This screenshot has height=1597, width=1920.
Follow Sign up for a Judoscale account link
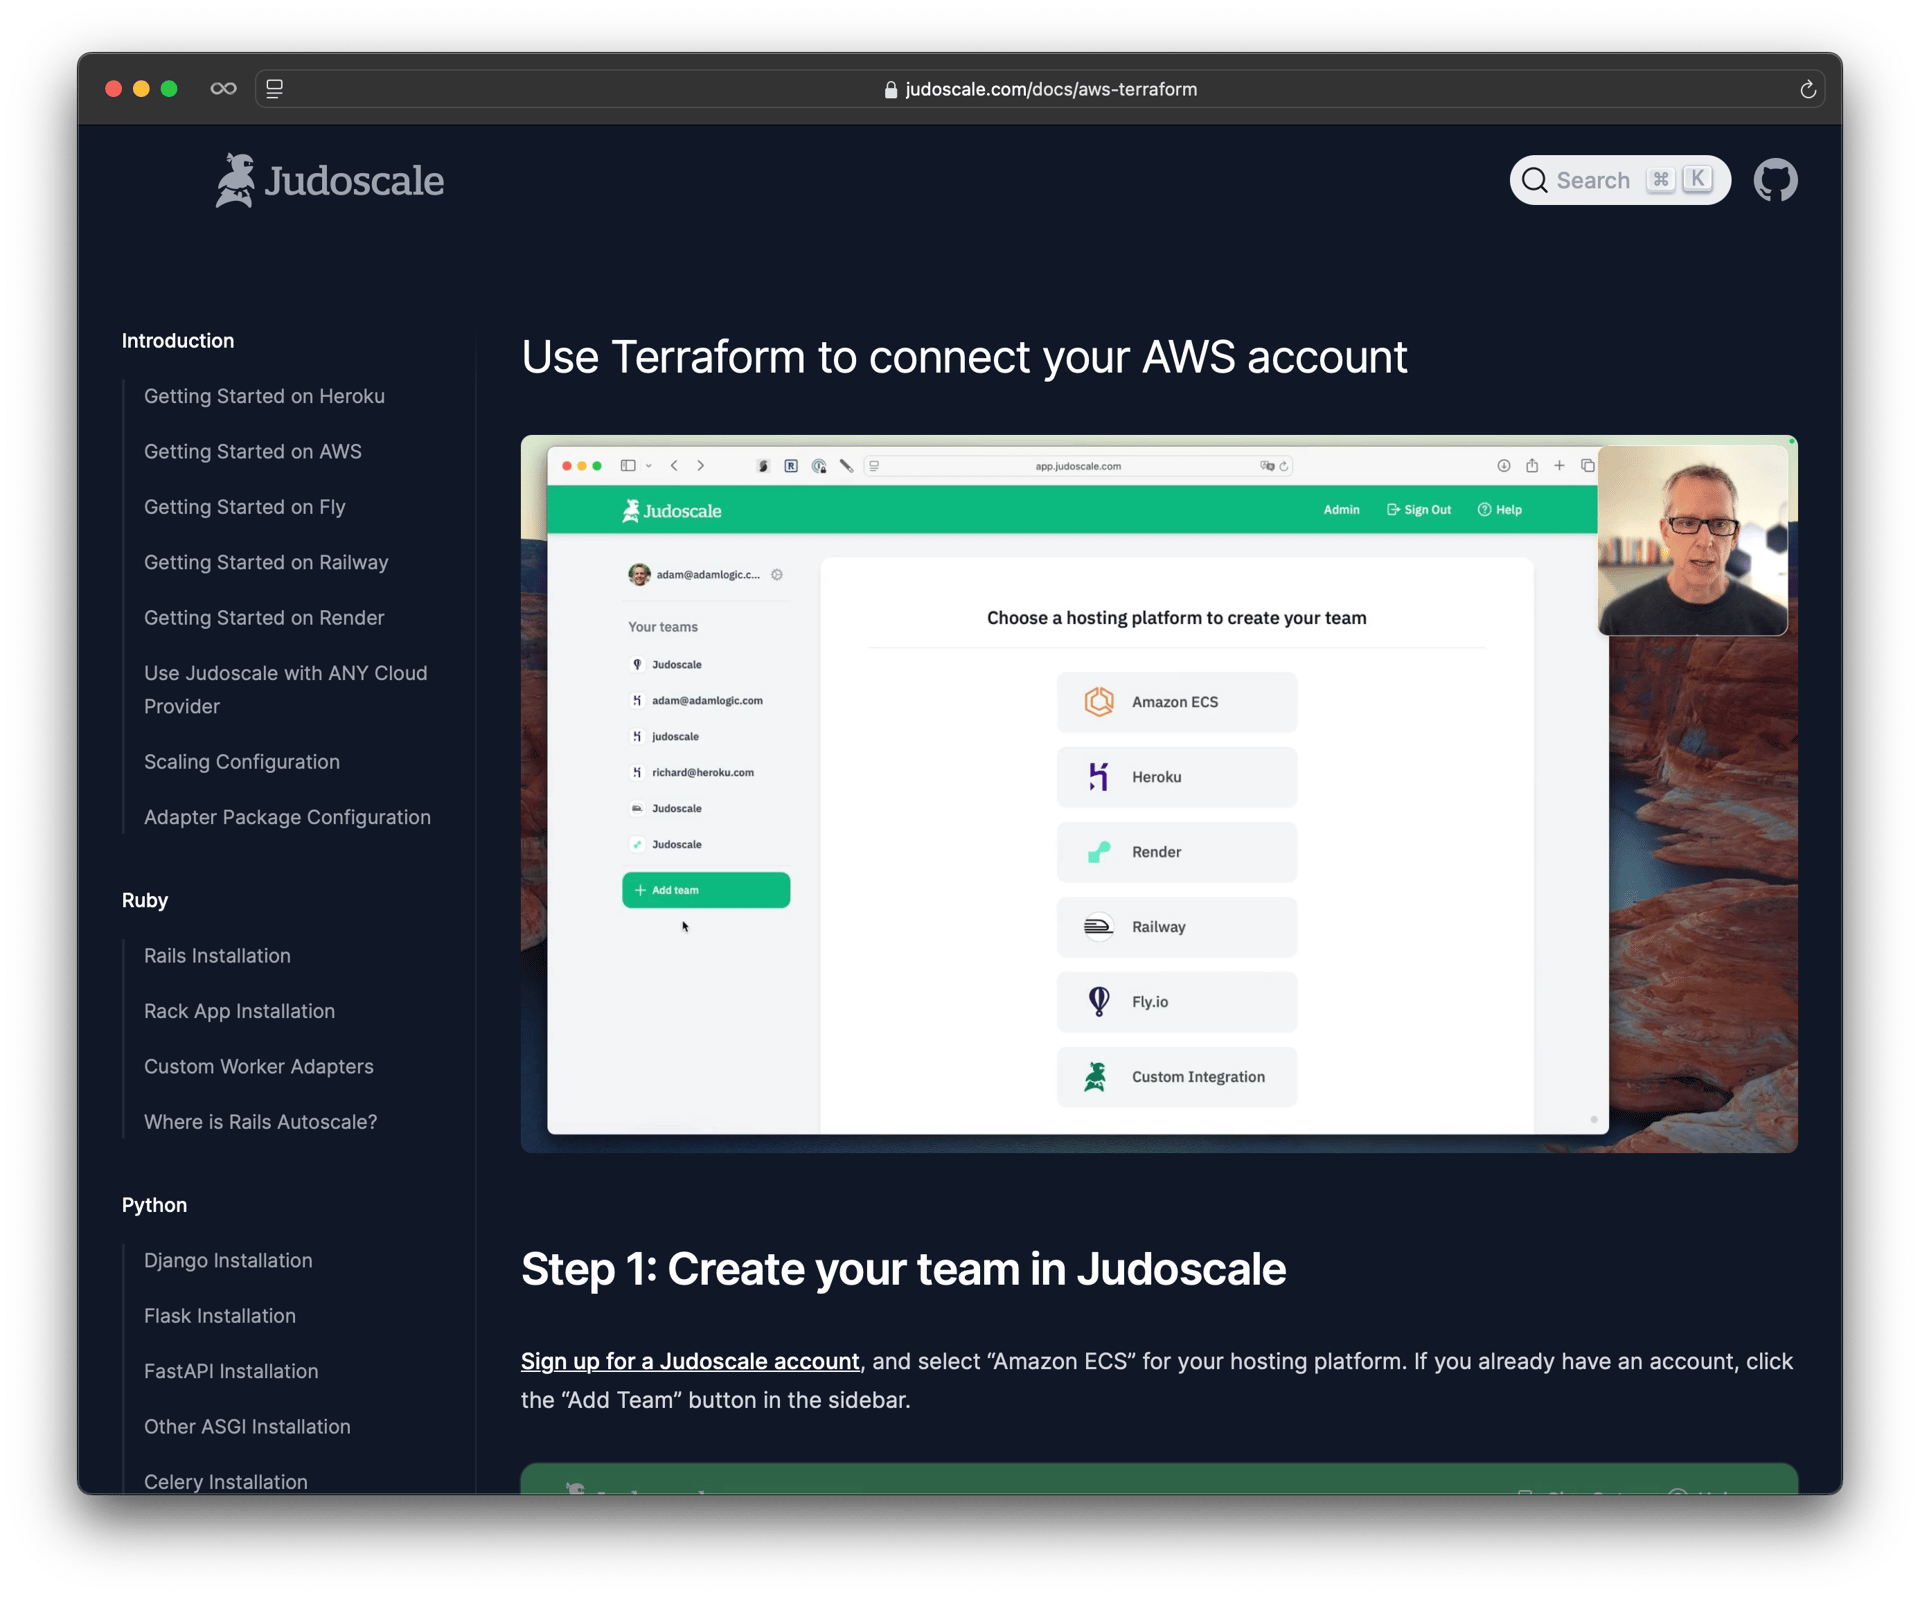tap(689, 1362)
